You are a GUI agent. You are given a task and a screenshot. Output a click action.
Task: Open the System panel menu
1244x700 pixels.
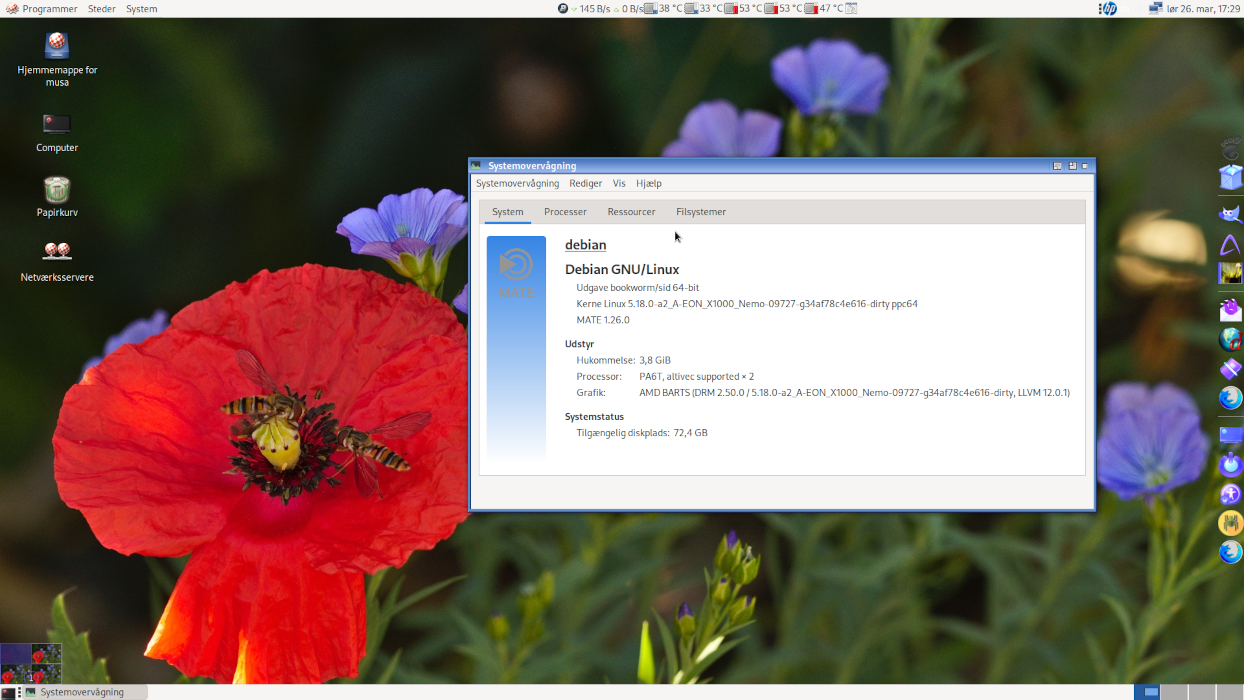(141, 8)
